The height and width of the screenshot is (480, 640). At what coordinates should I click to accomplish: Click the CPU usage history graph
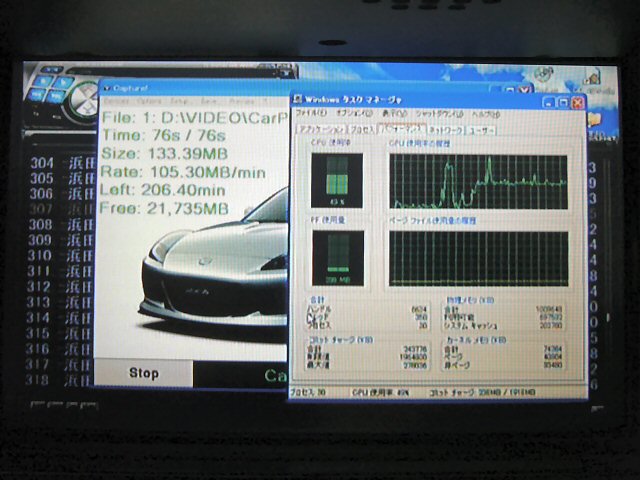(x=478, y=182)
